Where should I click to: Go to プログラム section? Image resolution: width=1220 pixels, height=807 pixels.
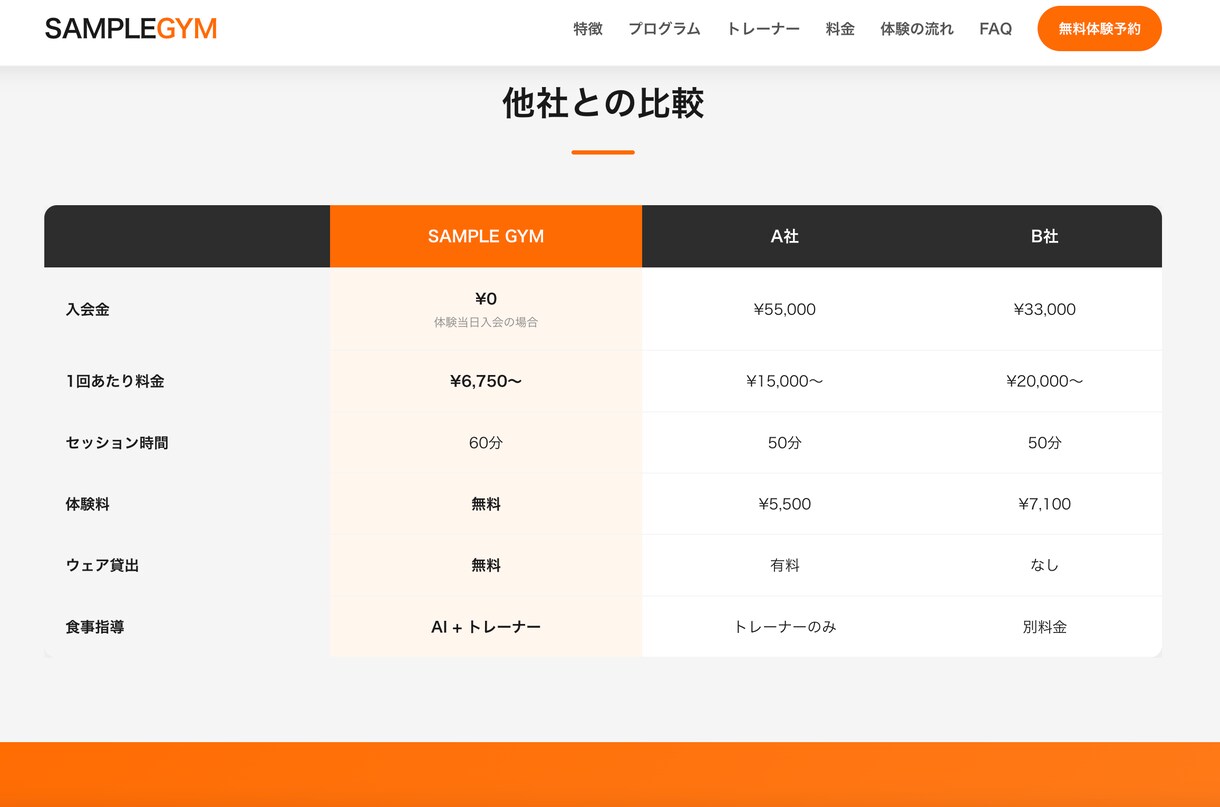click(x=664, y=29)
